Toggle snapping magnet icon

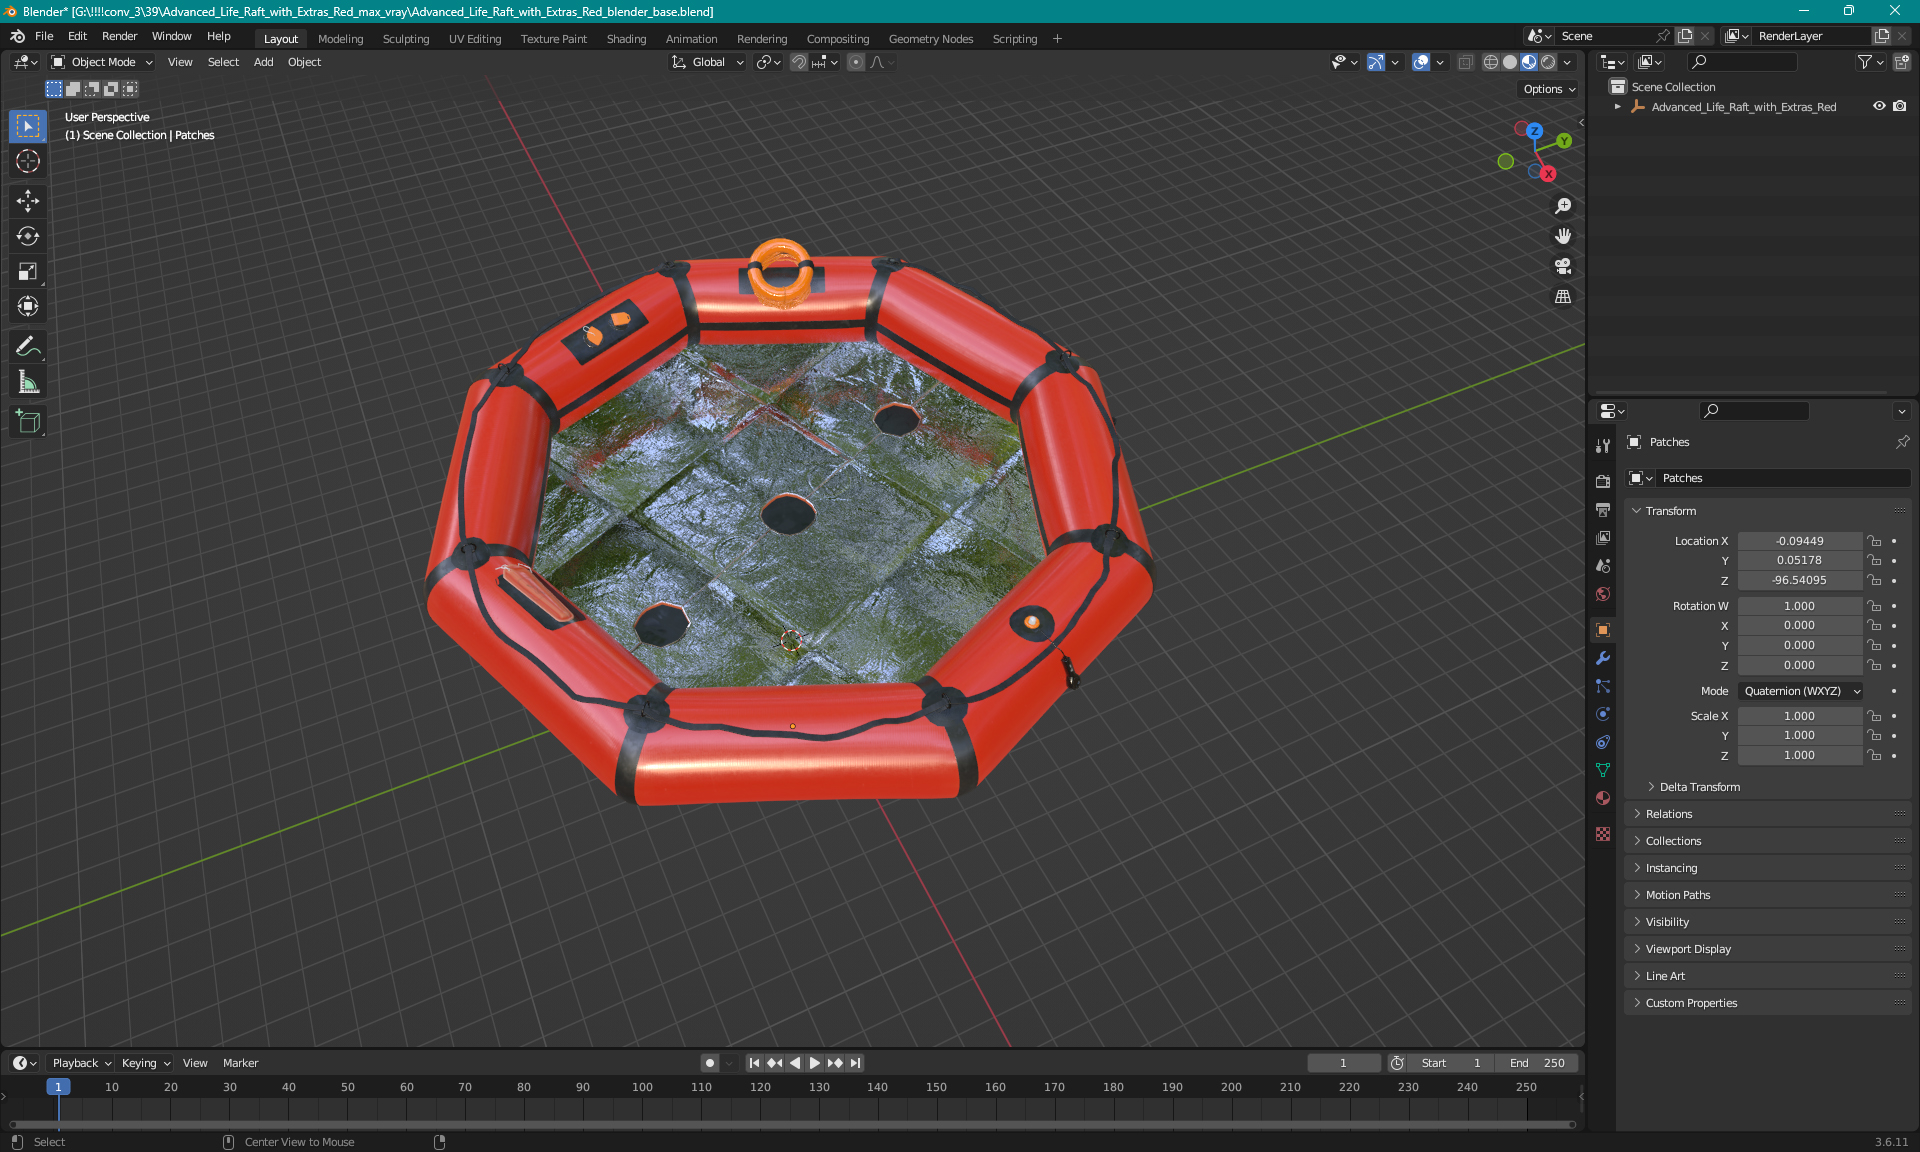799,62
